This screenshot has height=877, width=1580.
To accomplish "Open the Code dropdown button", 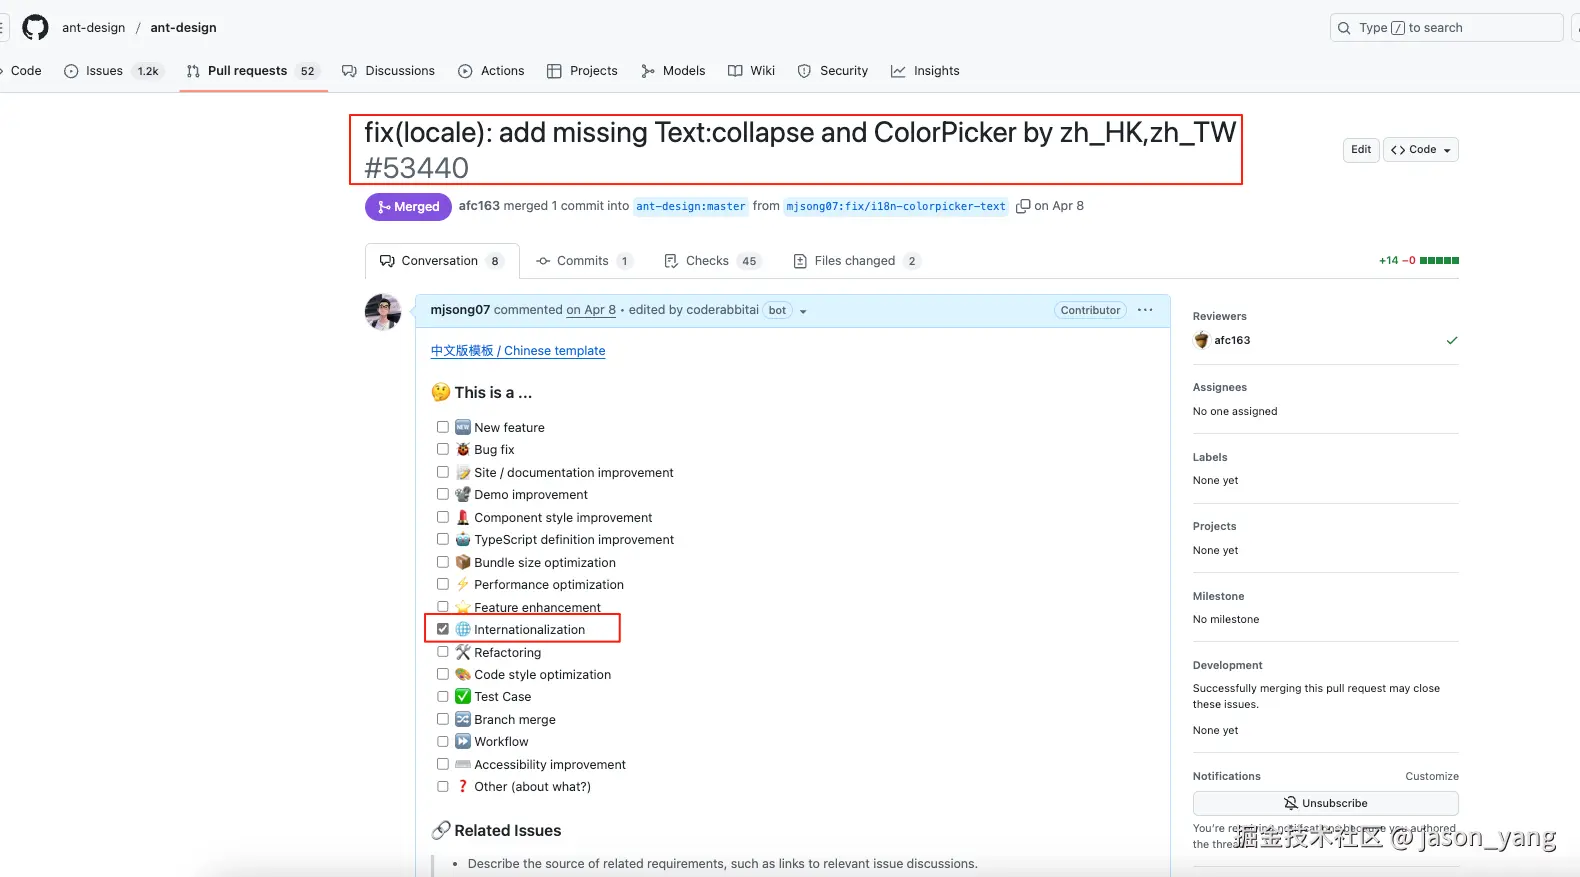I will click(1421, 150).
